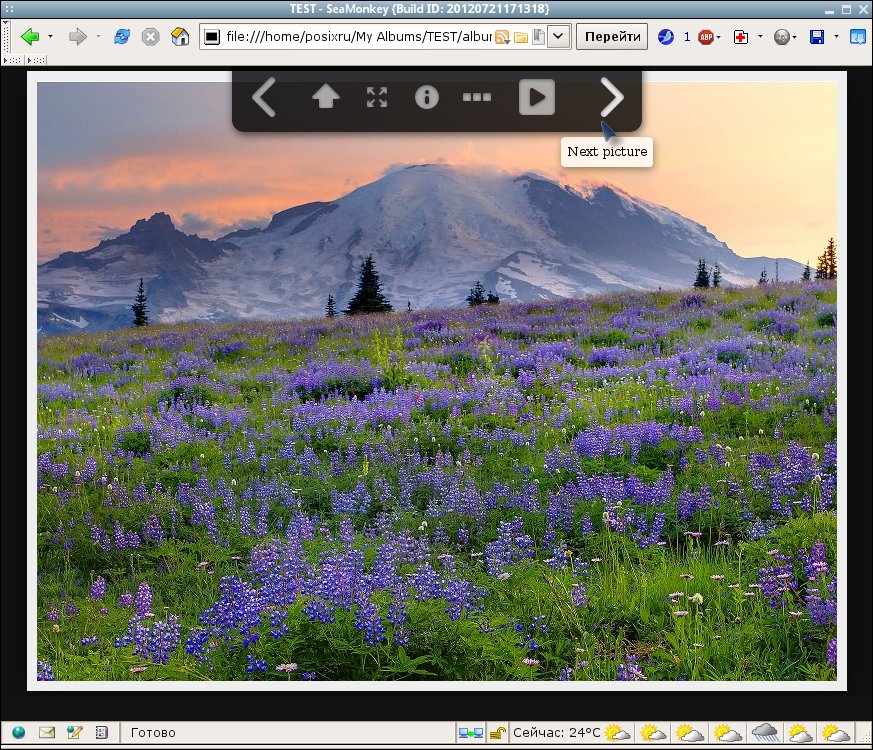The image size is (873, 750).
Task: Expand the address bar history dropdown
Action: click(x=558, y=37)
